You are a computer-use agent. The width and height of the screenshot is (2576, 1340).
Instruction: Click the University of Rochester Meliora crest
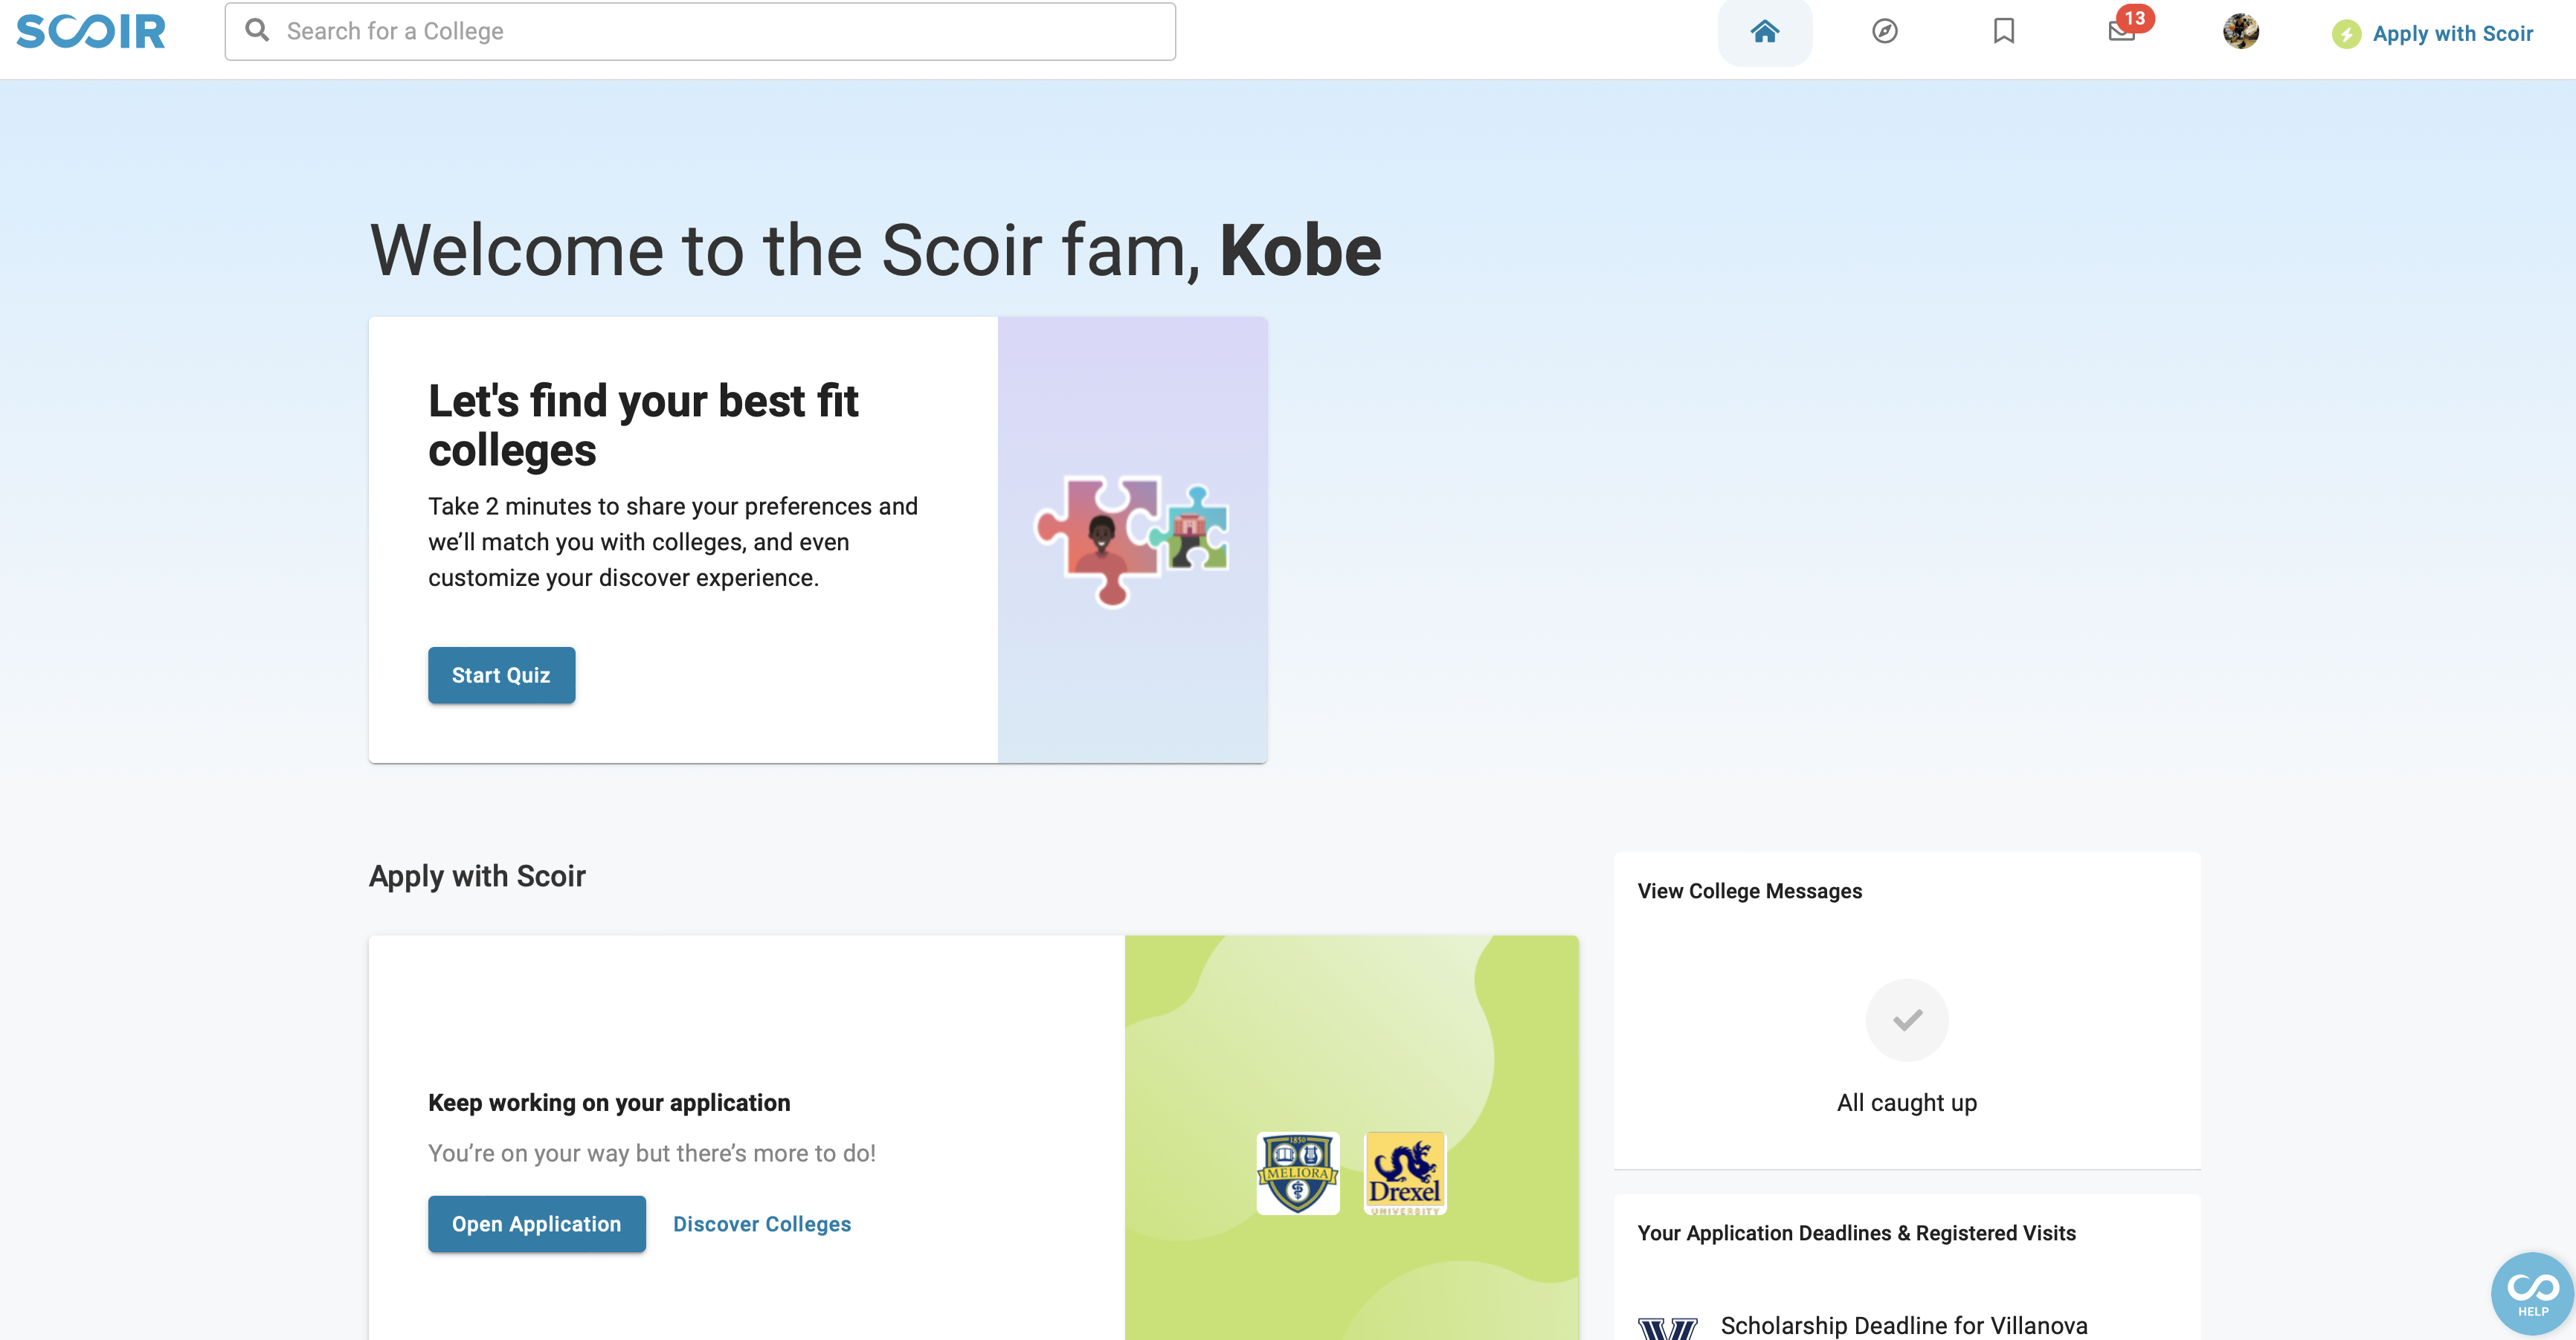pos(1298,1173)
